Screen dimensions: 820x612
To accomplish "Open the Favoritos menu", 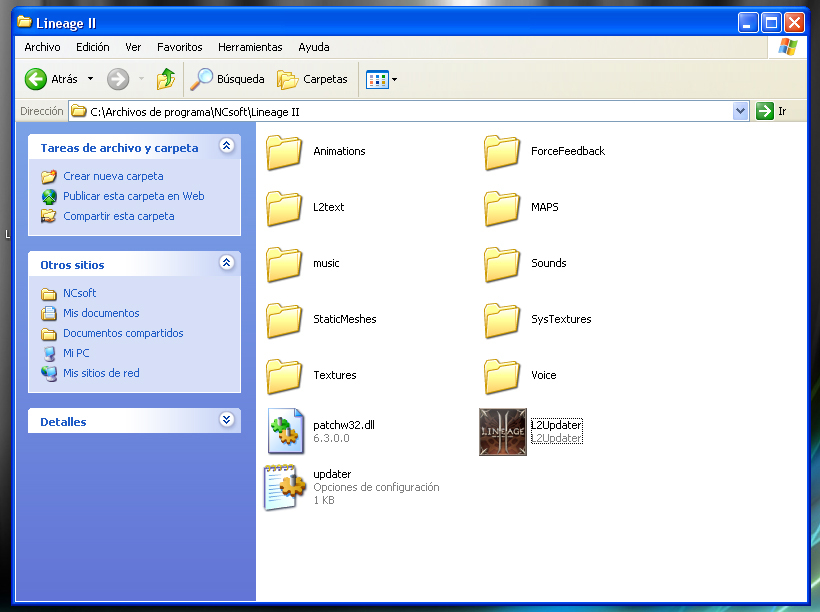I will point(179,47).
